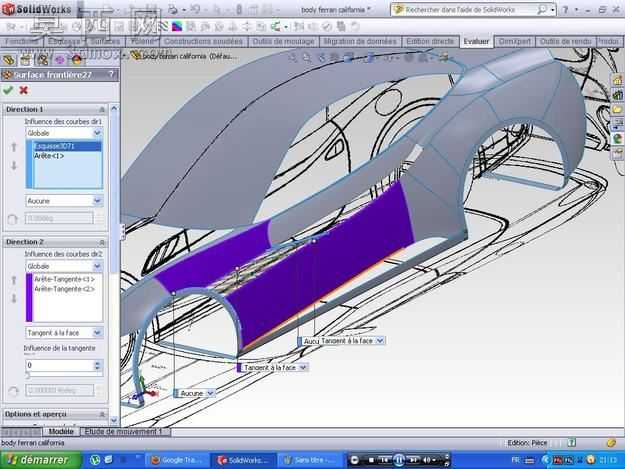625x469 pixels.
Task: Open the File Explorer task pane folder icon
Action: coord(617,109)
